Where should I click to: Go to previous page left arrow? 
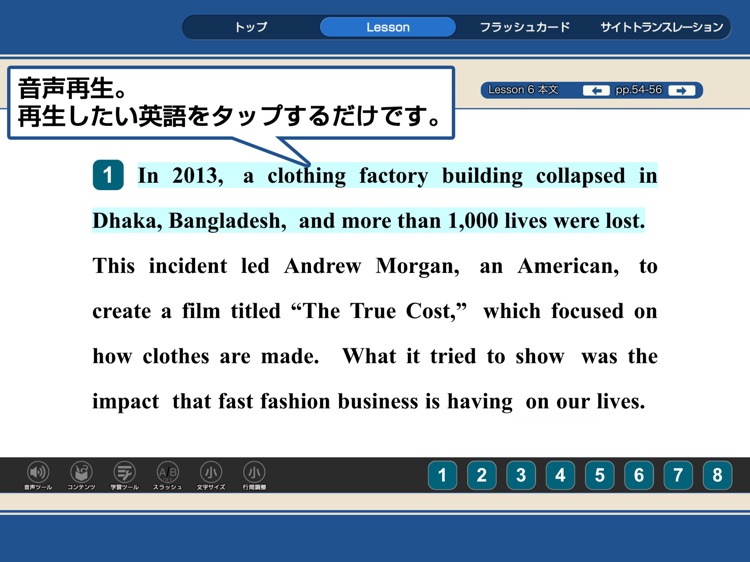point(596,90)
